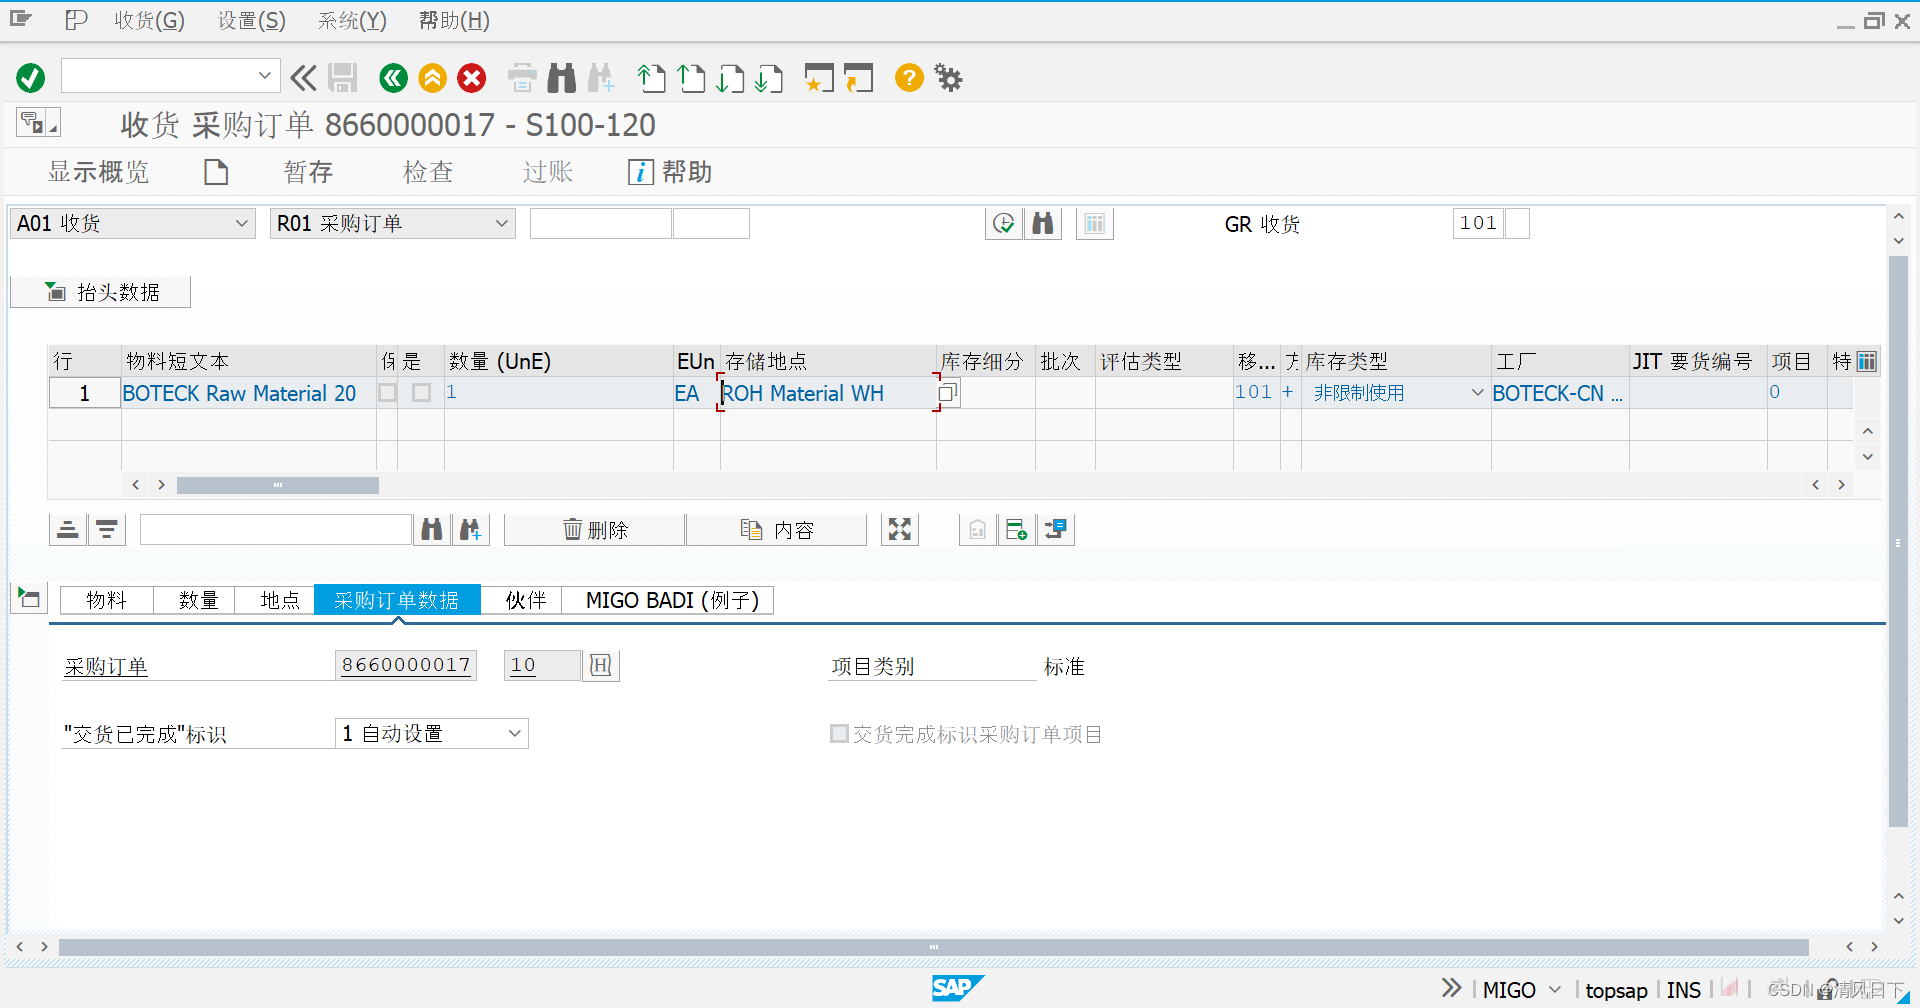This screenshot has width=1920, height=1008.
Task: Click the table settings icon in item grid header
Action: 1867,361
